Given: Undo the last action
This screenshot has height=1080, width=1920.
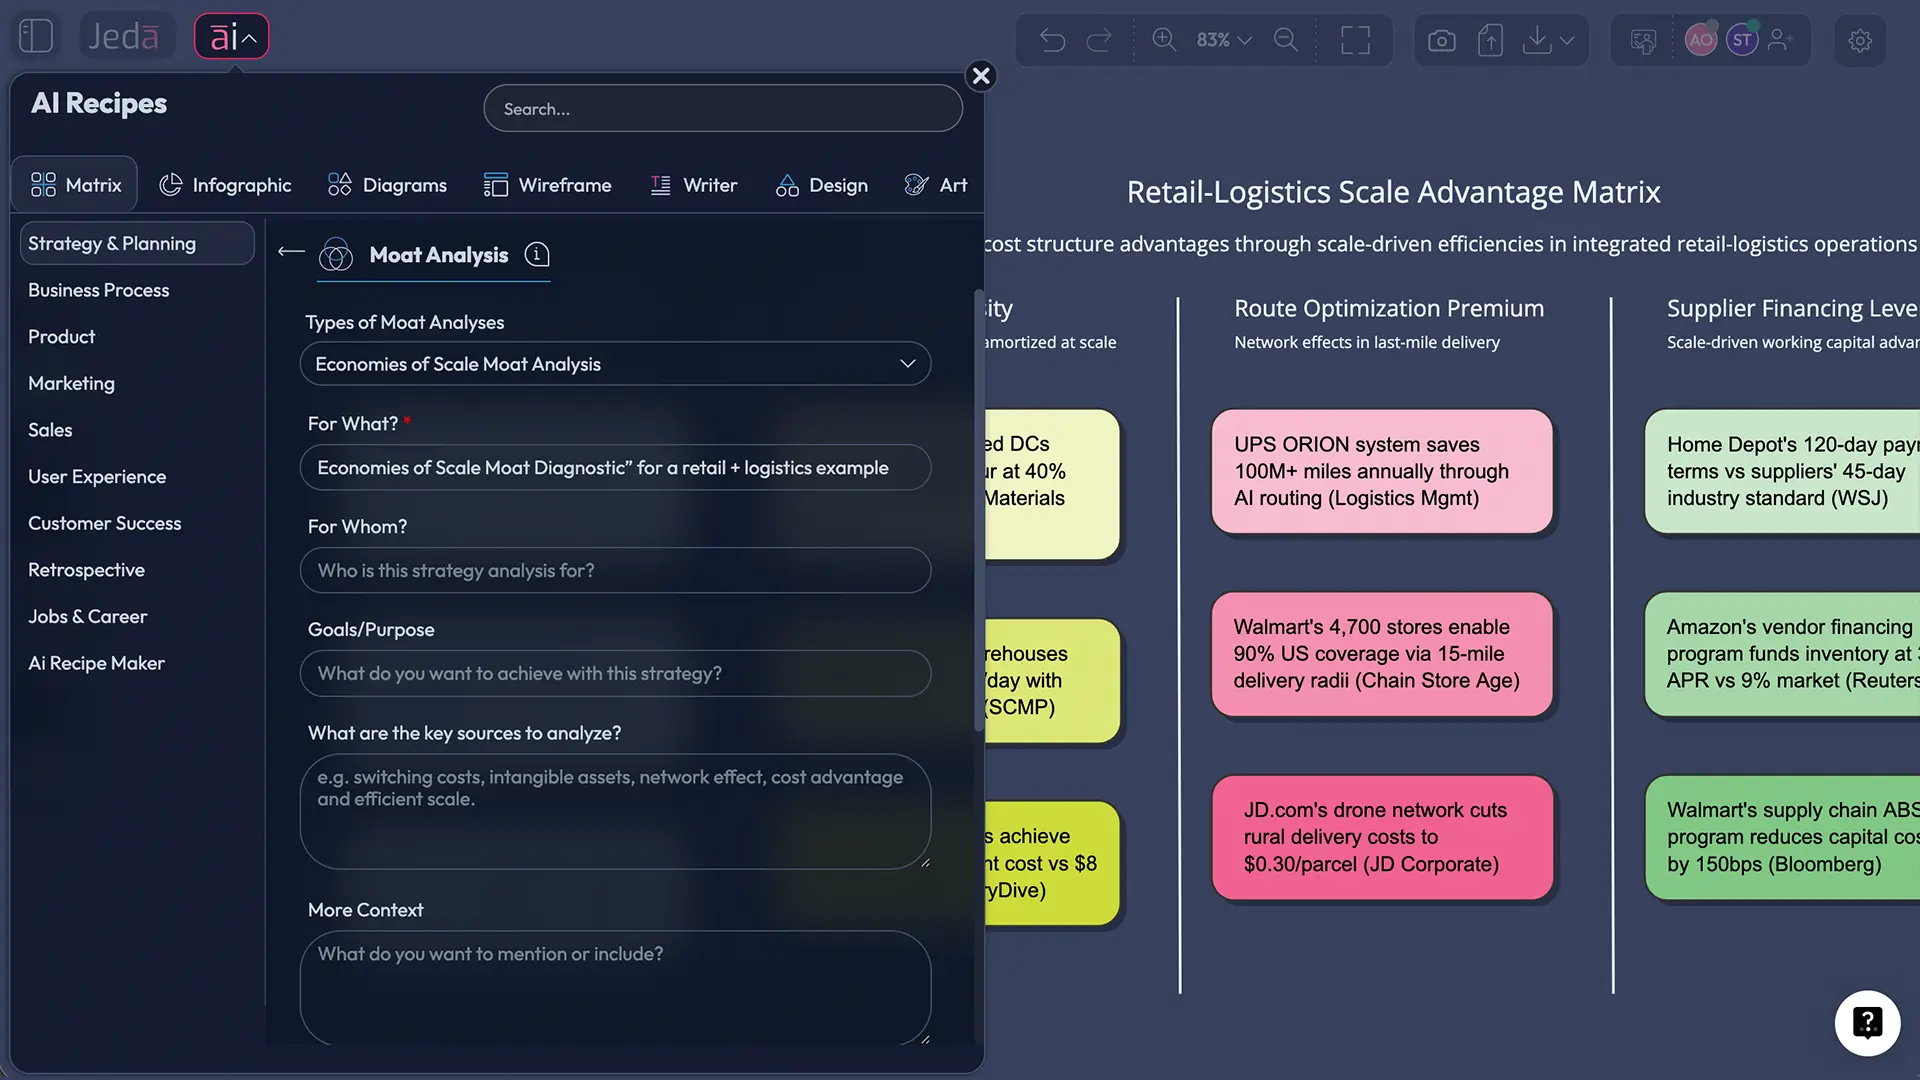Looking at the screenshot, I should (x=1052, y=40).
